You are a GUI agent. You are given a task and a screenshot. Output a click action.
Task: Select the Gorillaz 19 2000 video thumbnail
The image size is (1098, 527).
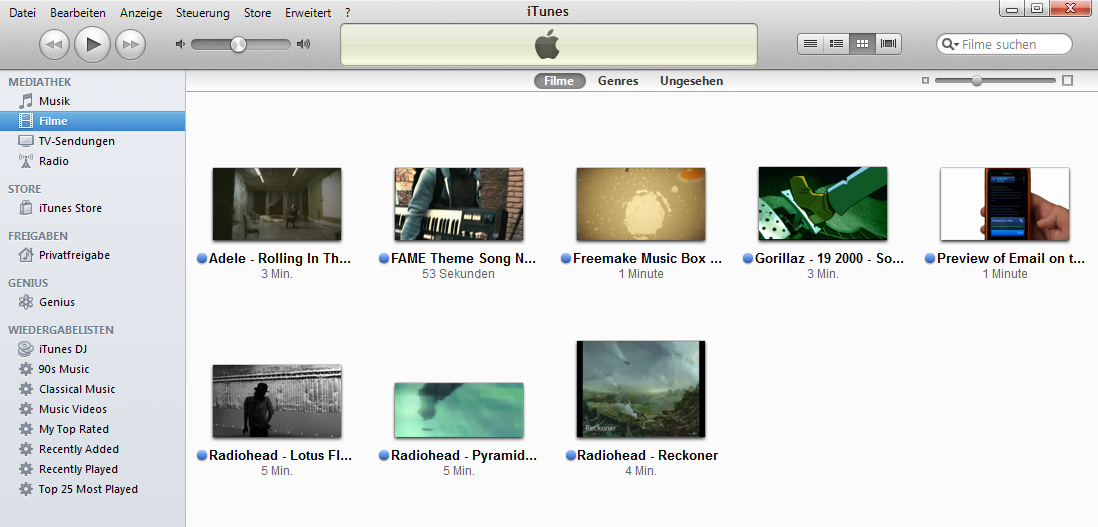click(823, 204)
